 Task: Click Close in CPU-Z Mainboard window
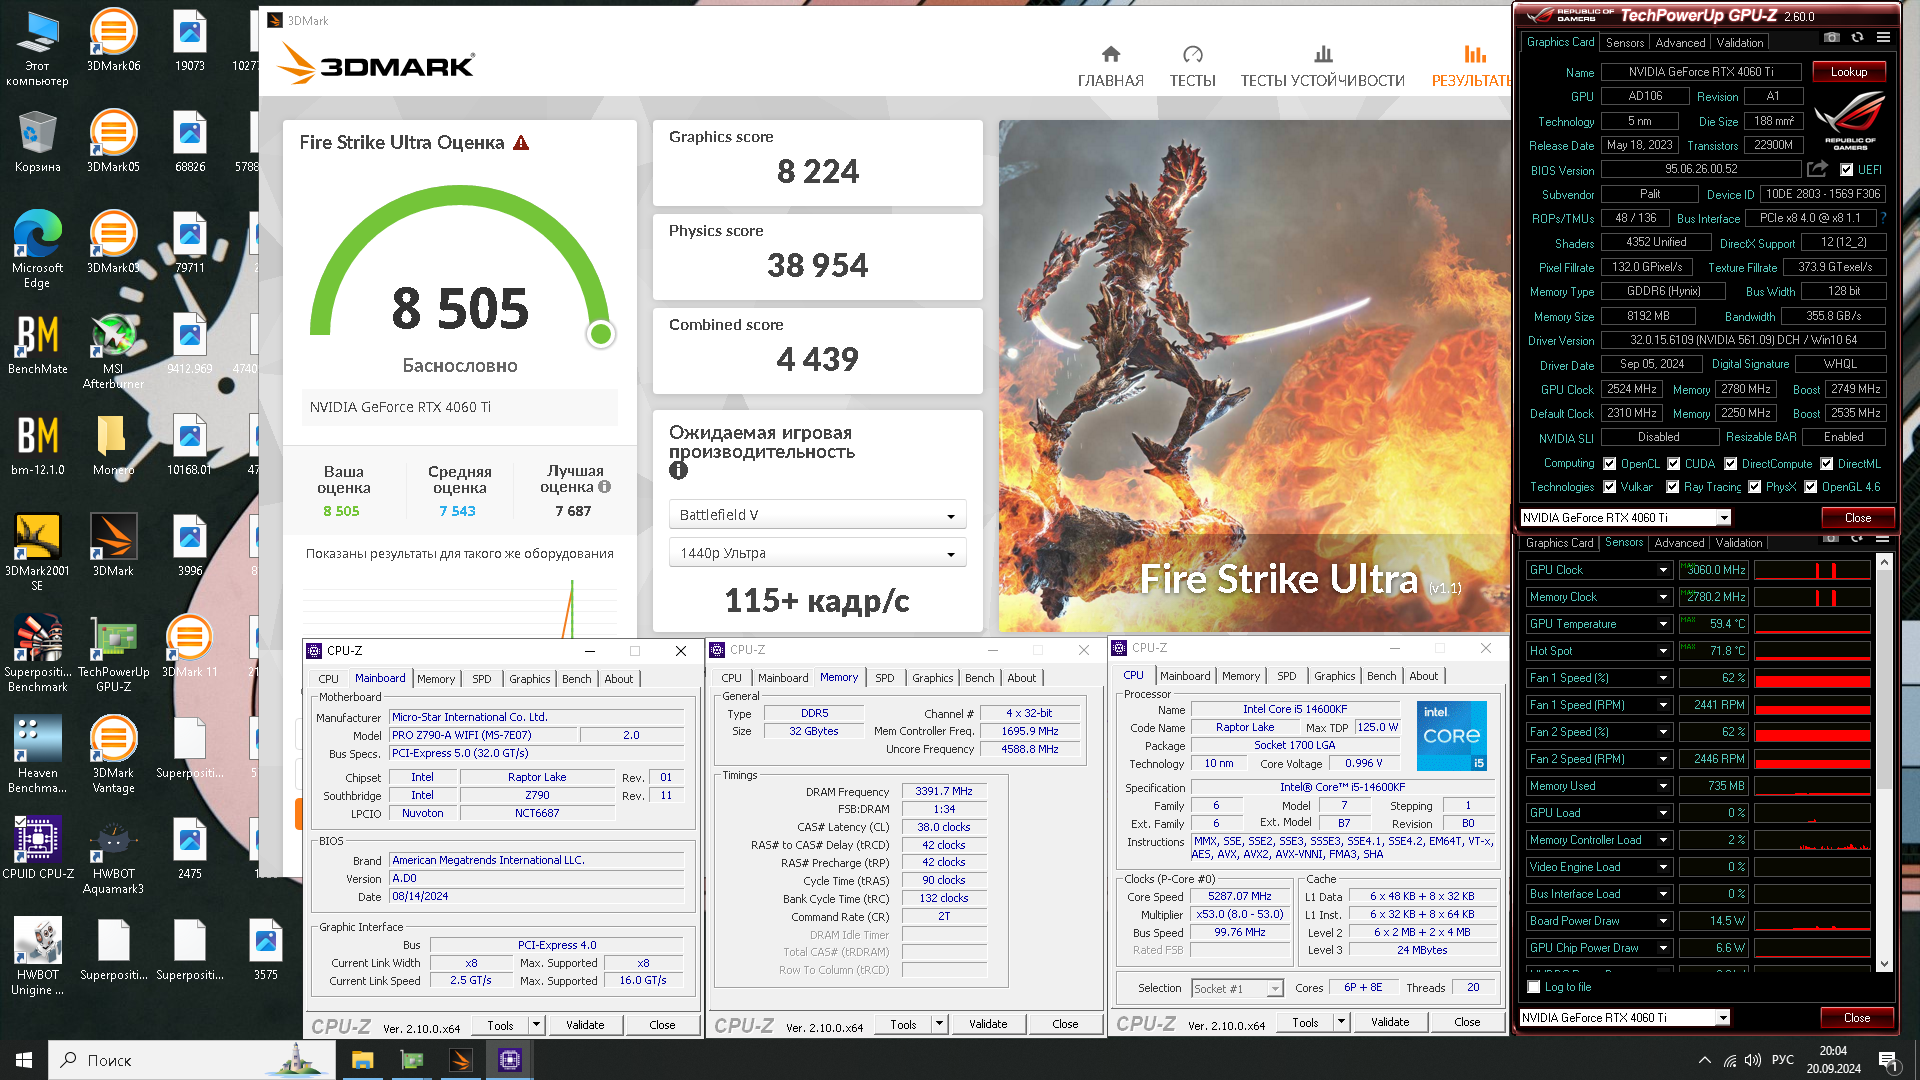tap(662, 1025)
